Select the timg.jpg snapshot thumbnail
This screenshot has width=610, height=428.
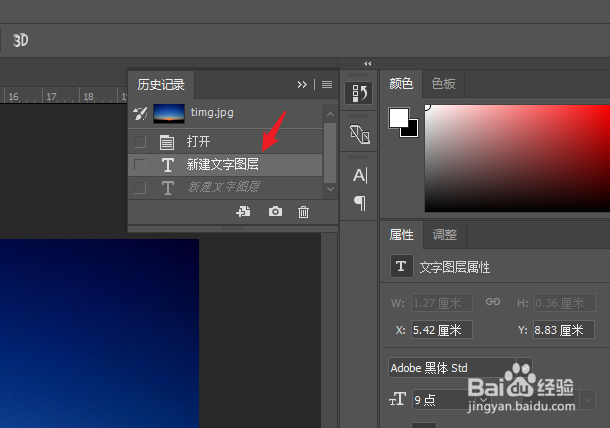(169, 114)
